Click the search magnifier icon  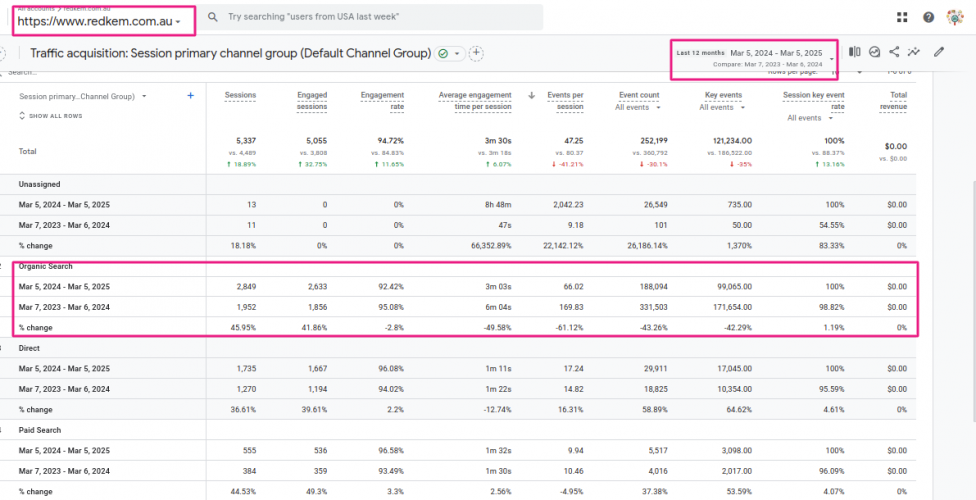(x=213, y=17)
